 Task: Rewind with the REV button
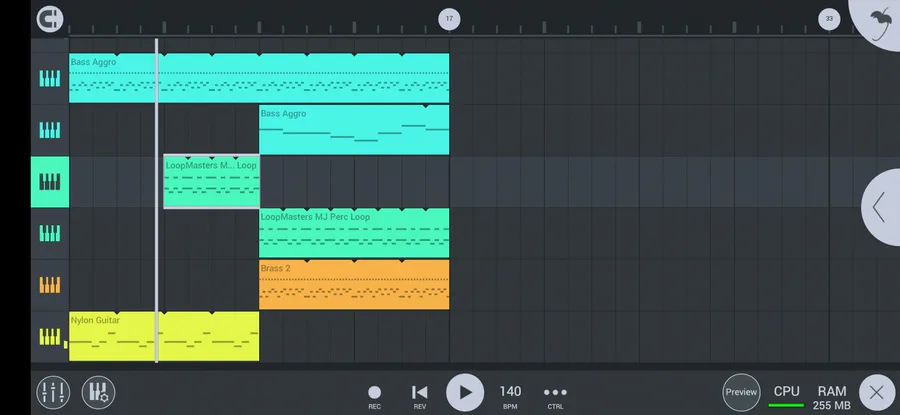(x=420, y=397)
